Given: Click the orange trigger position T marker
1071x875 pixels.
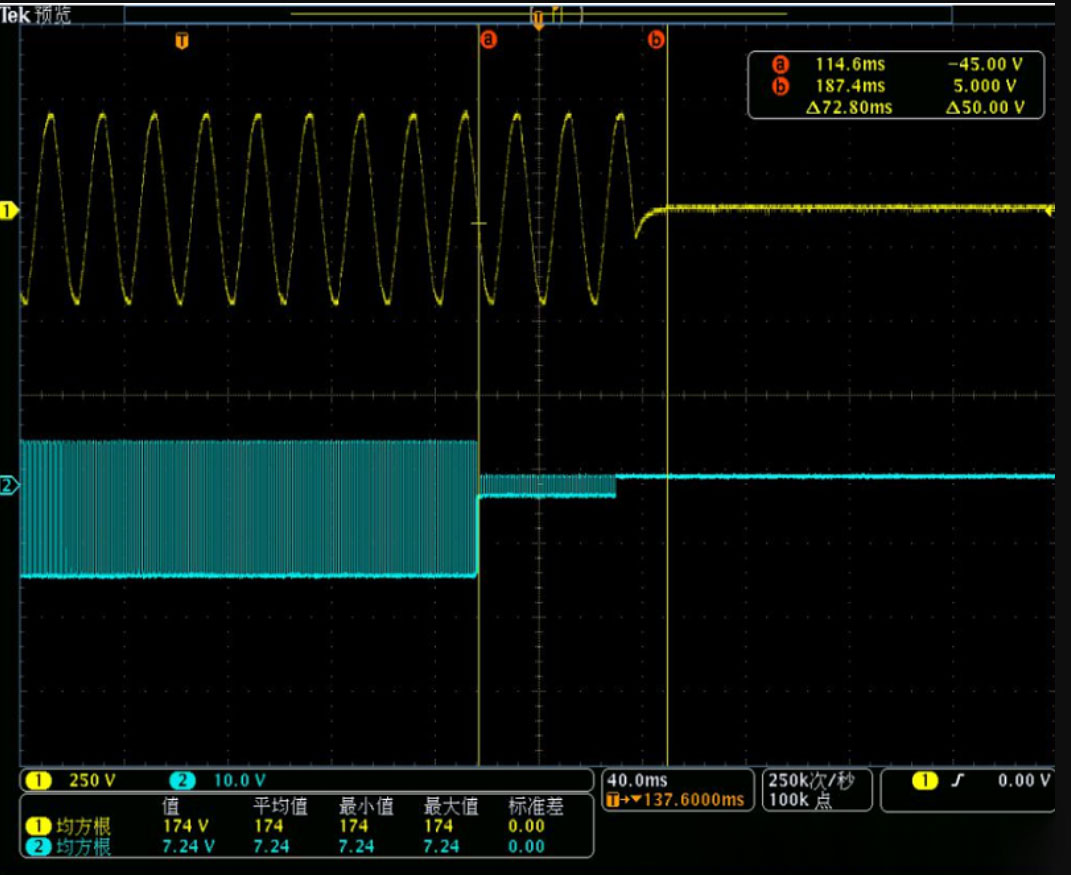Looking at the screenshot, I should click(538, 19).
